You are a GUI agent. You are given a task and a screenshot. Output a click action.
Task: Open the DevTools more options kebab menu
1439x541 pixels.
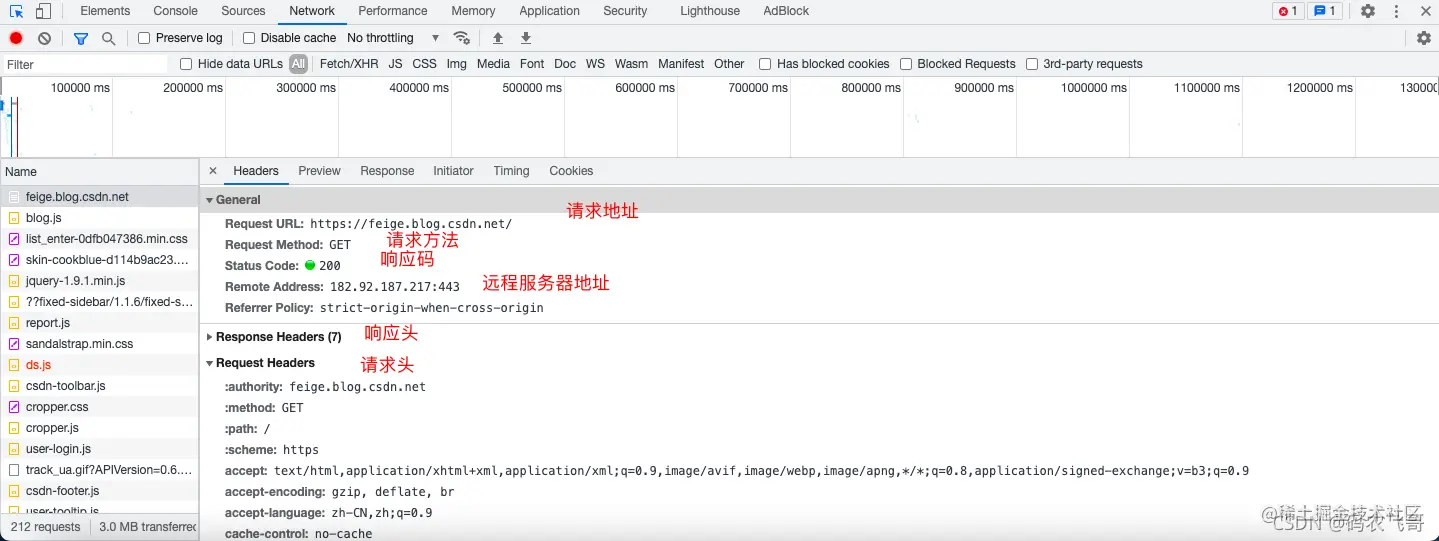(1397, 11)
